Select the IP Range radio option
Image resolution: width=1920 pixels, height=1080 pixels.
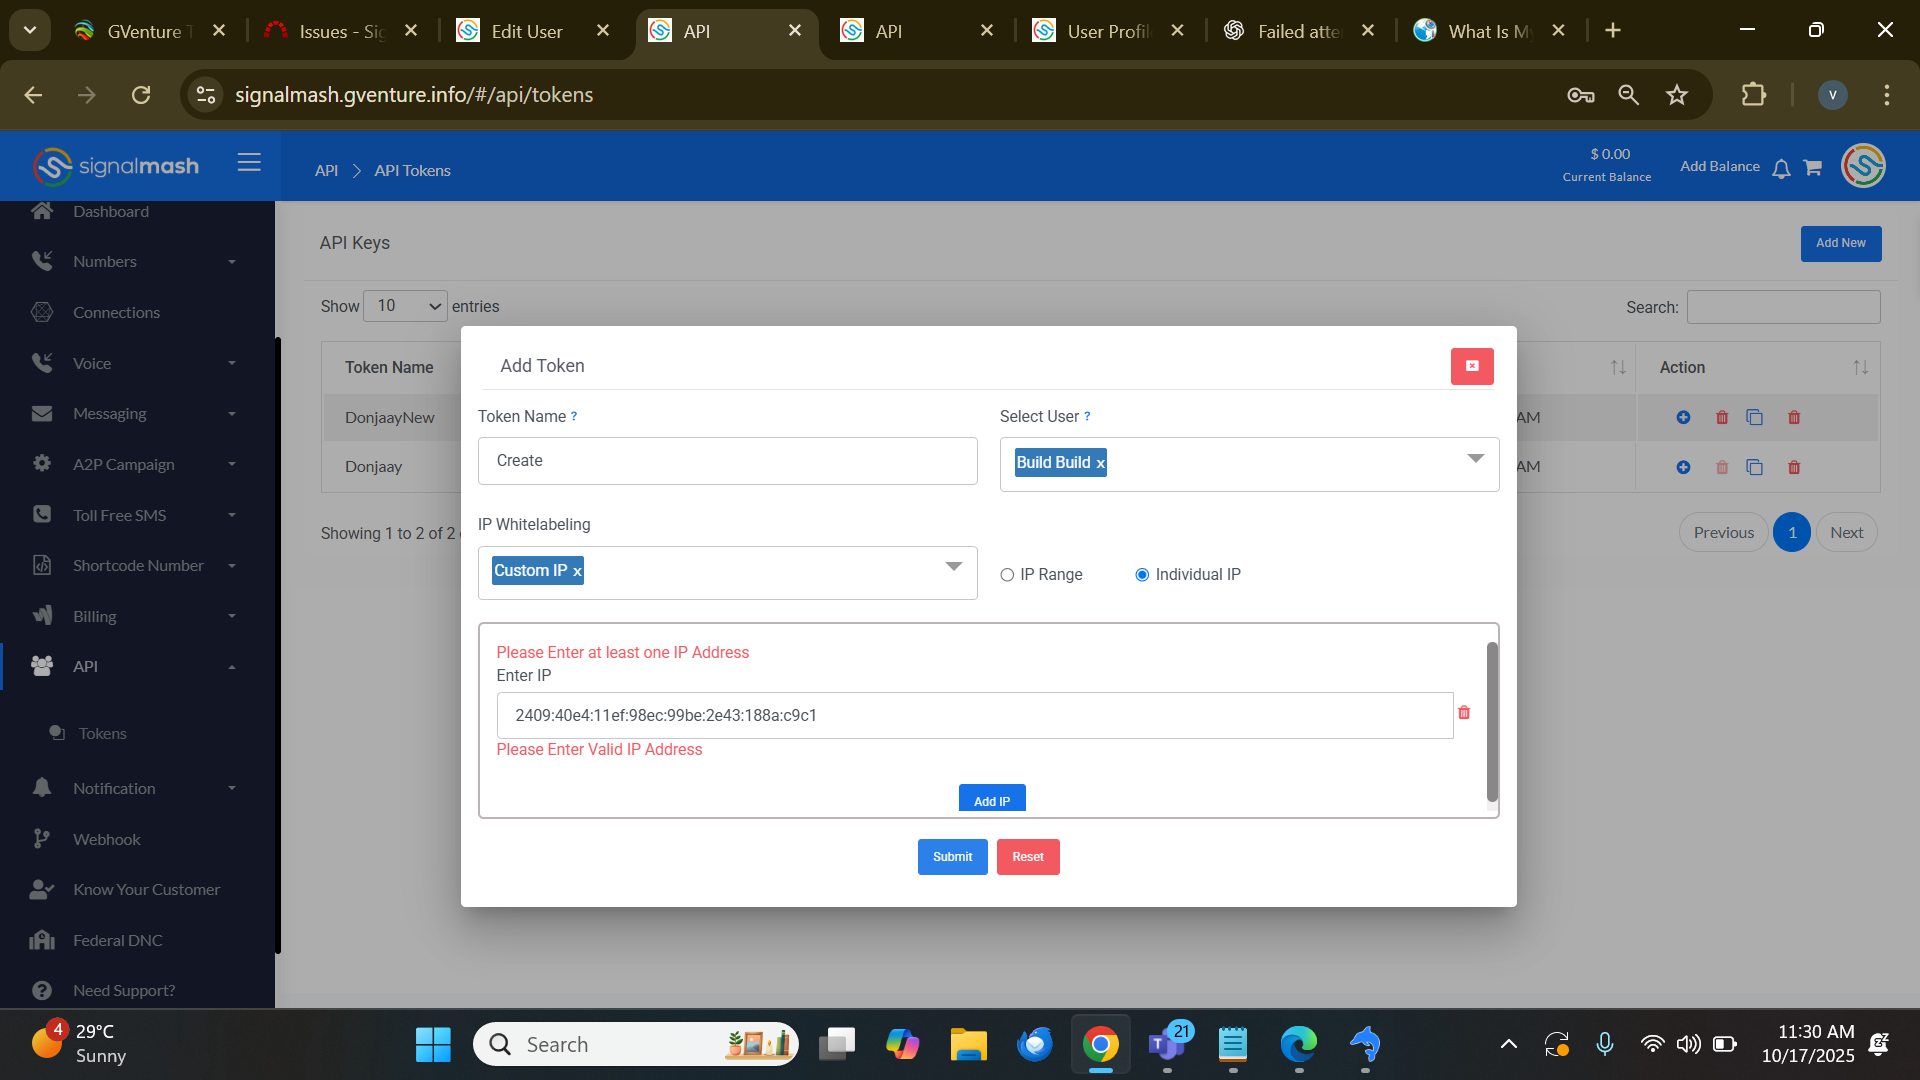(x=1007, y=575)
